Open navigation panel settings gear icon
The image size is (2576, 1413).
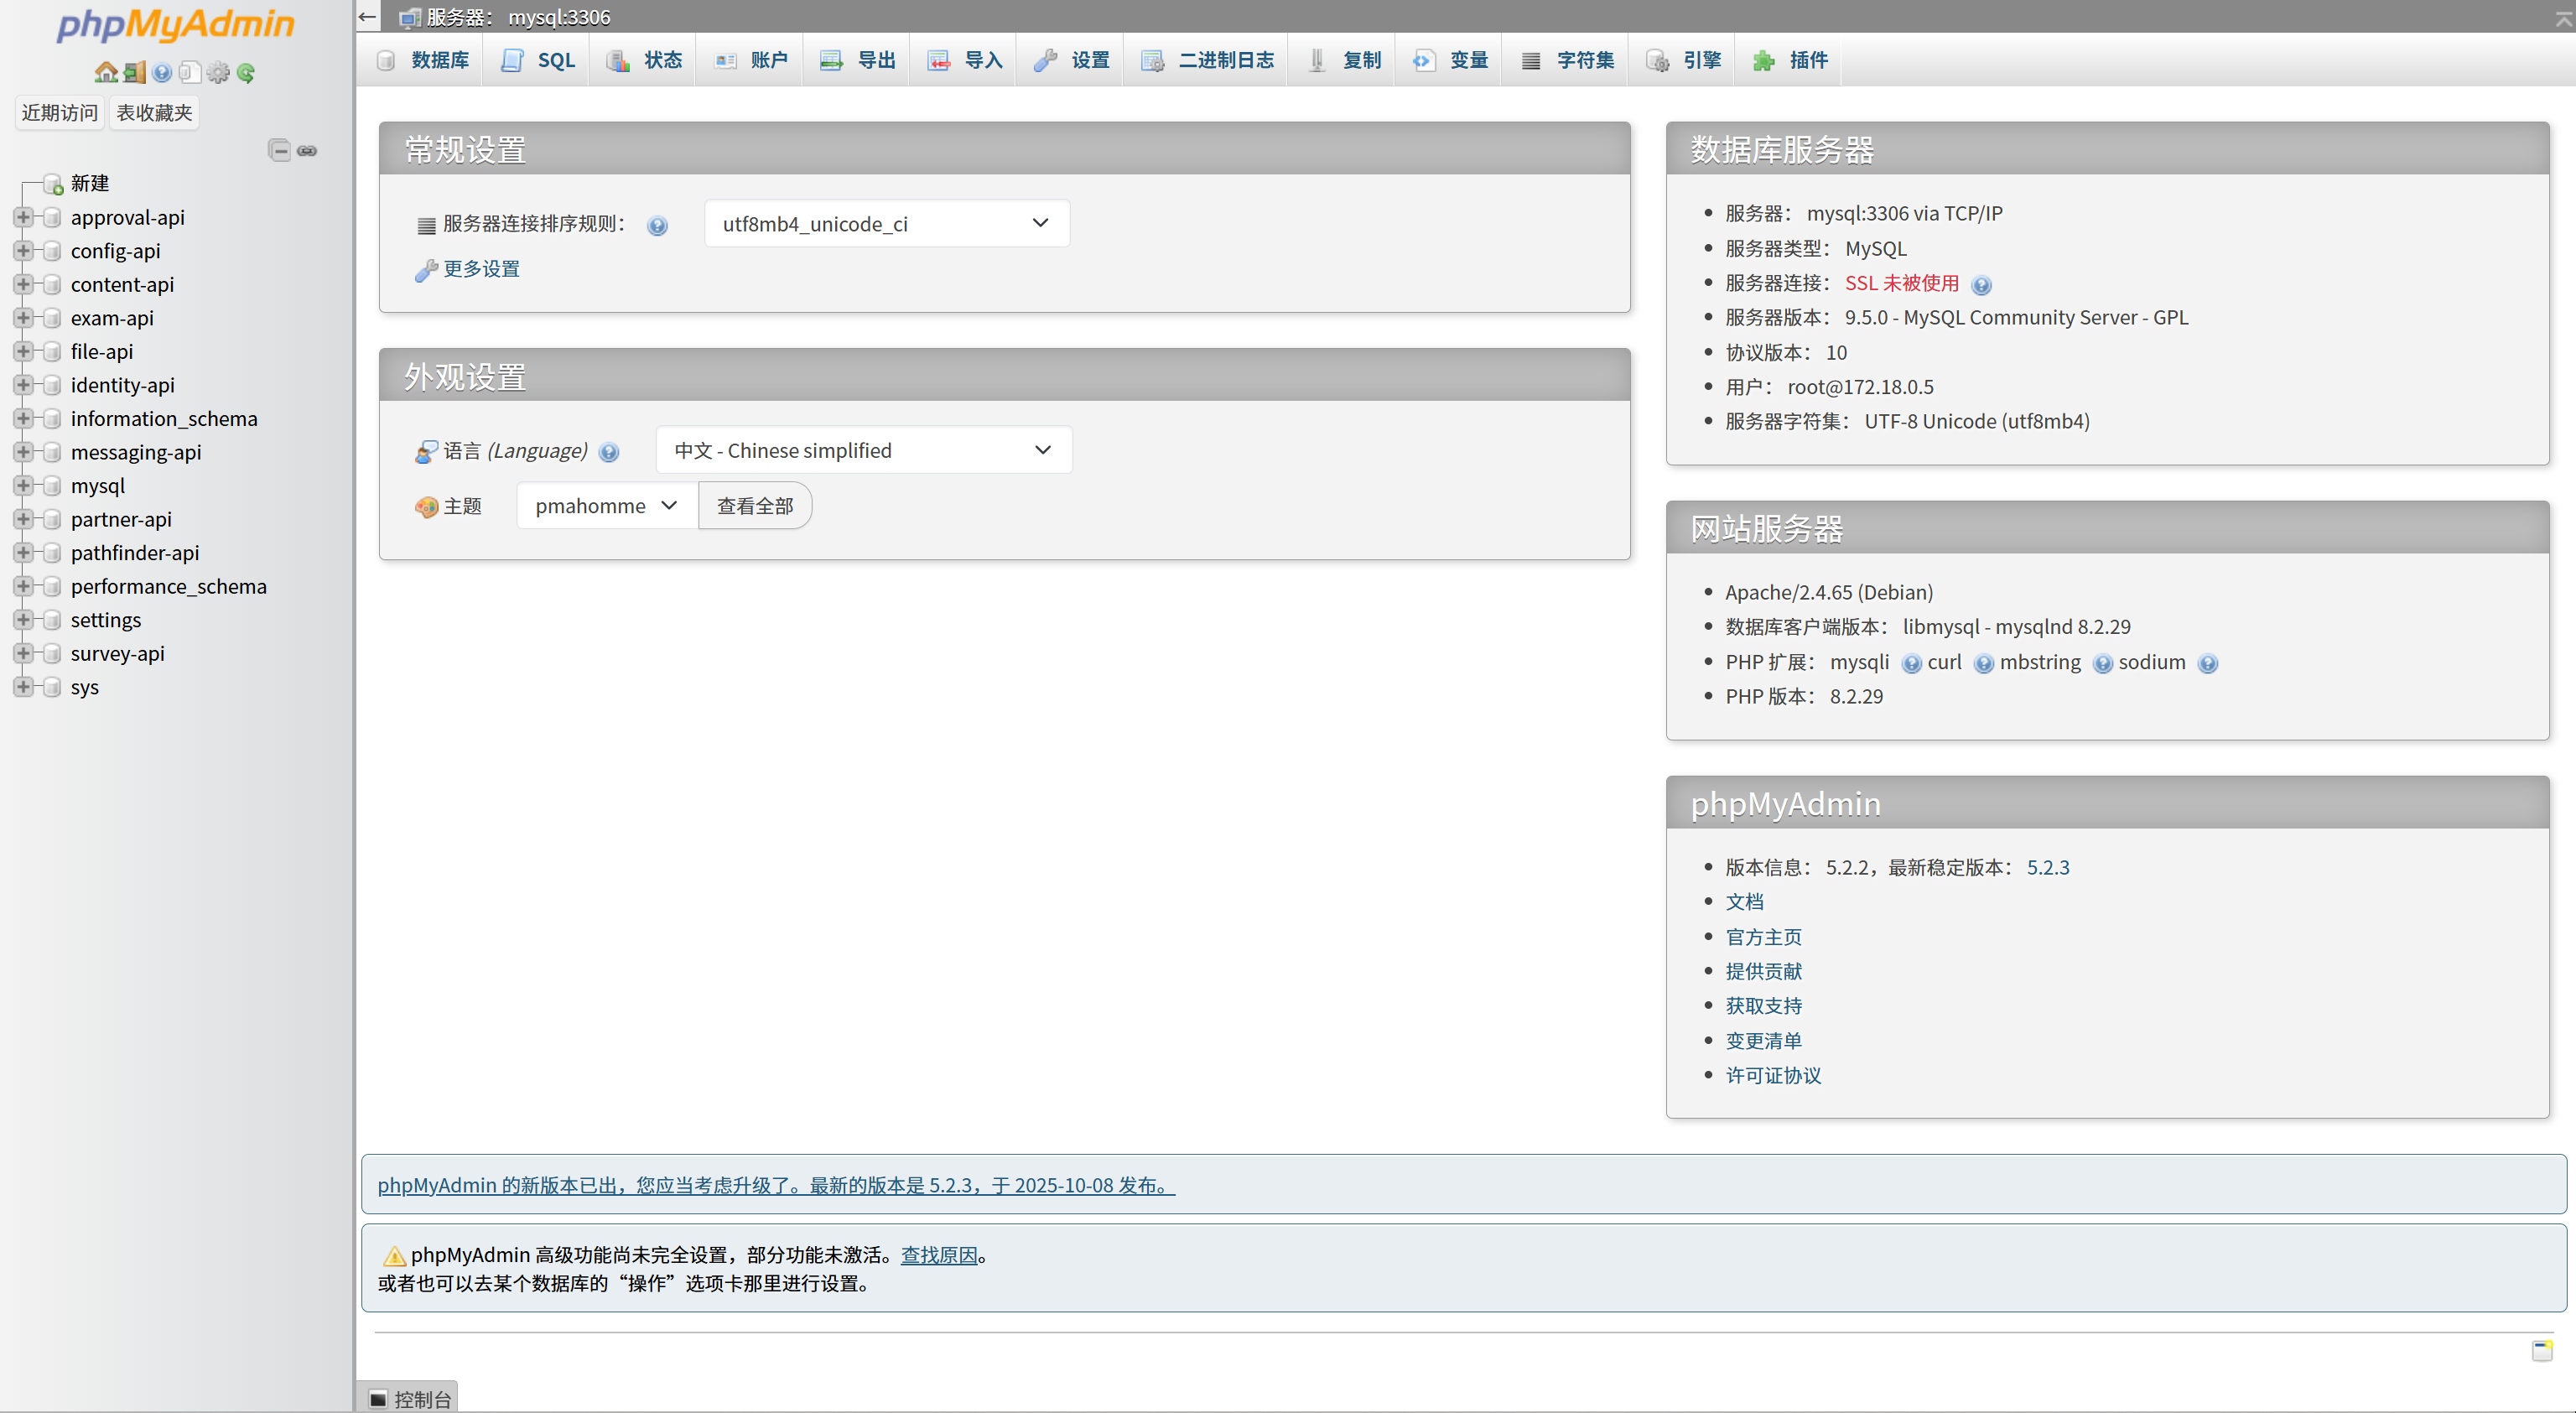218,72
